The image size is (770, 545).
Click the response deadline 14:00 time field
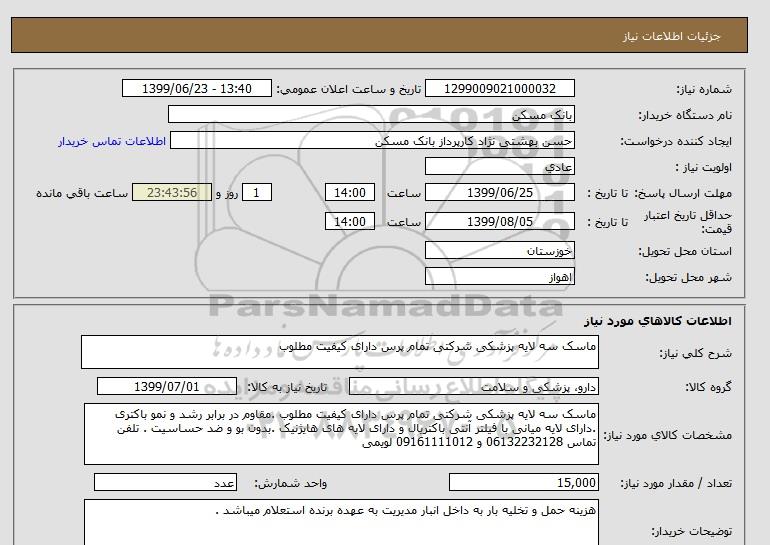(351, 193)
